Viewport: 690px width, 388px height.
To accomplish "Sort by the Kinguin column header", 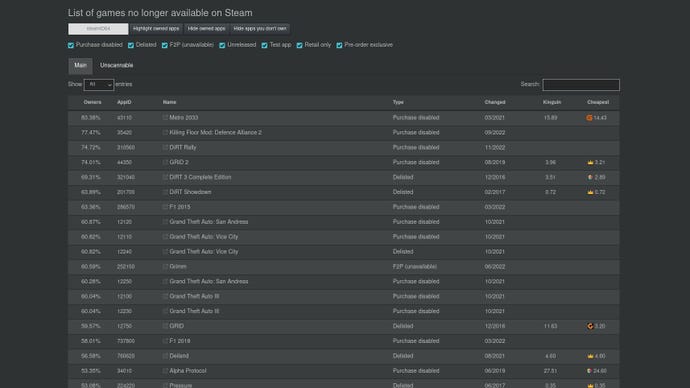I will click(x=552, y=102).
